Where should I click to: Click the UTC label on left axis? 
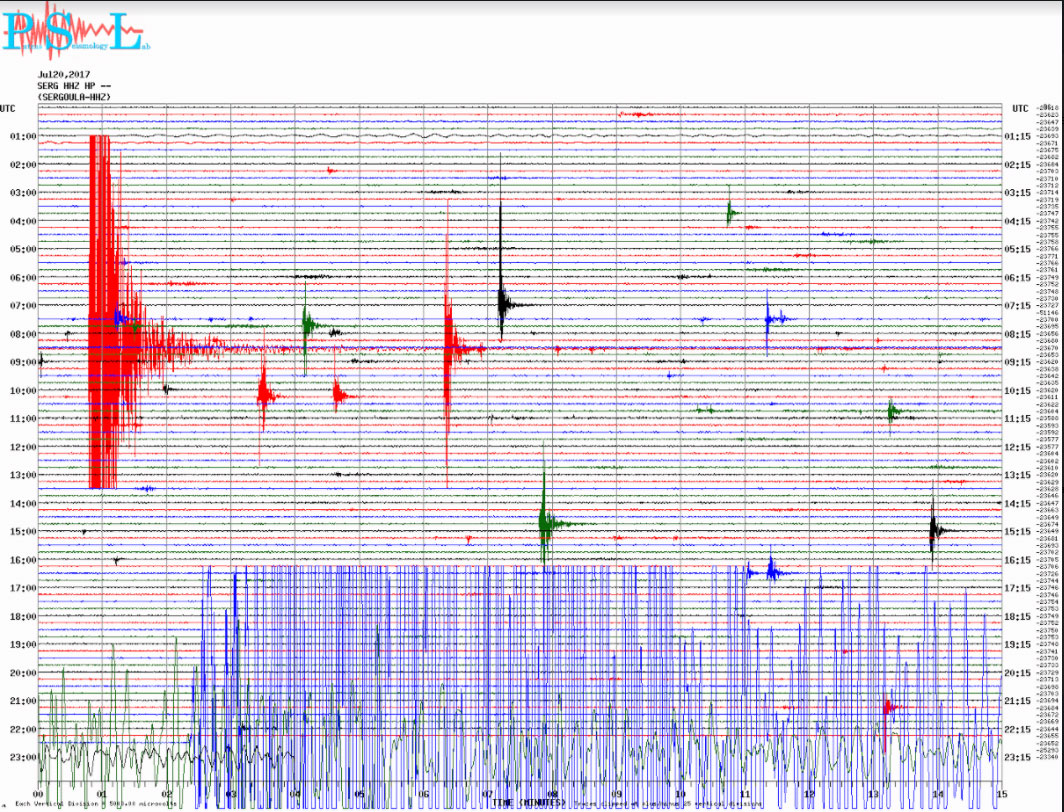(8, 108)
